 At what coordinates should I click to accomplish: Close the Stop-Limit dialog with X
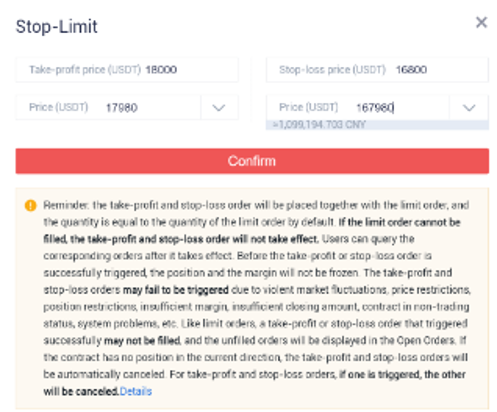[x=481, y=23]
